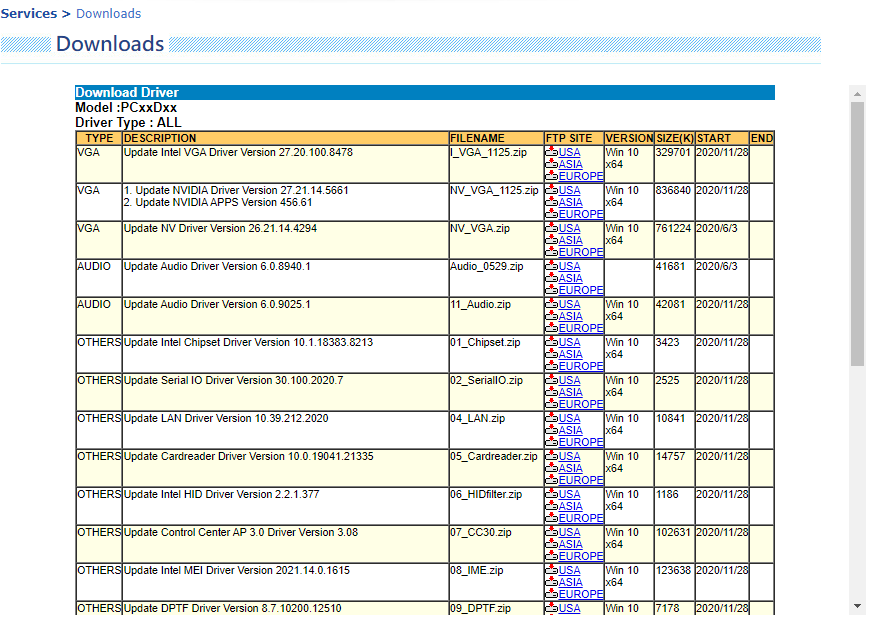The image size is (872, 625).
Task: Download 09_DPTF.zip from USA link
Action: (569, 608)
